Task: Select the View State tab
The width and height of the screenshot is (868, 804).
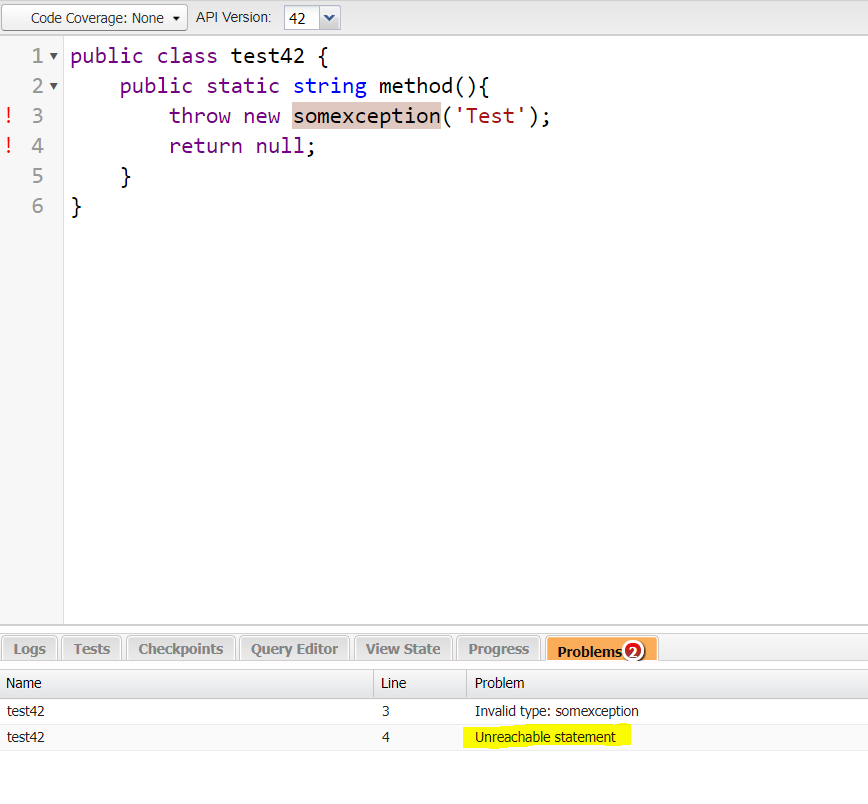Action: (402, 648)
